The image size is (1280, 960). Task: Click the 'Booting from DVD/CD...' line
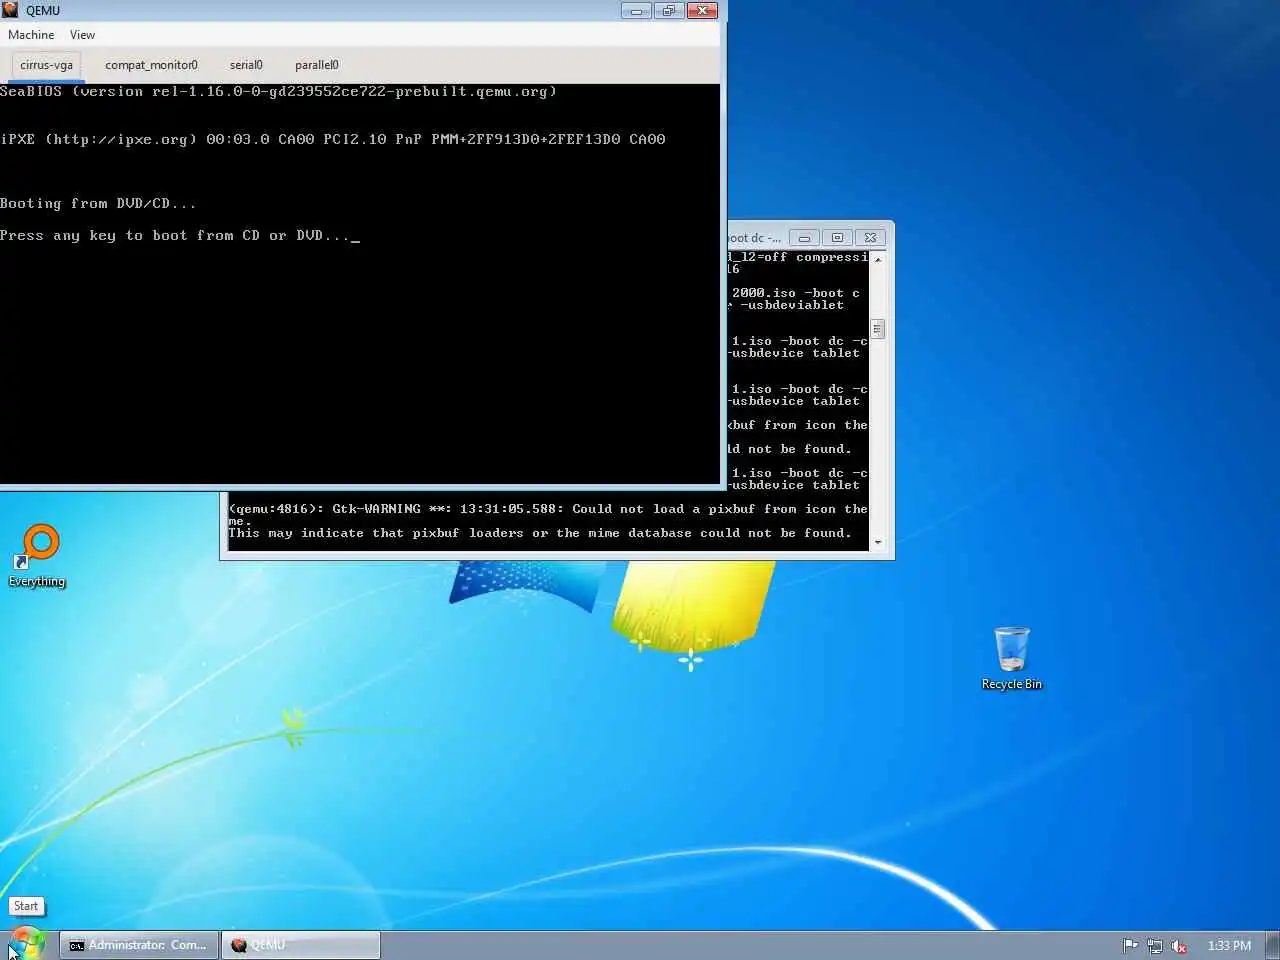coord(98,203)
